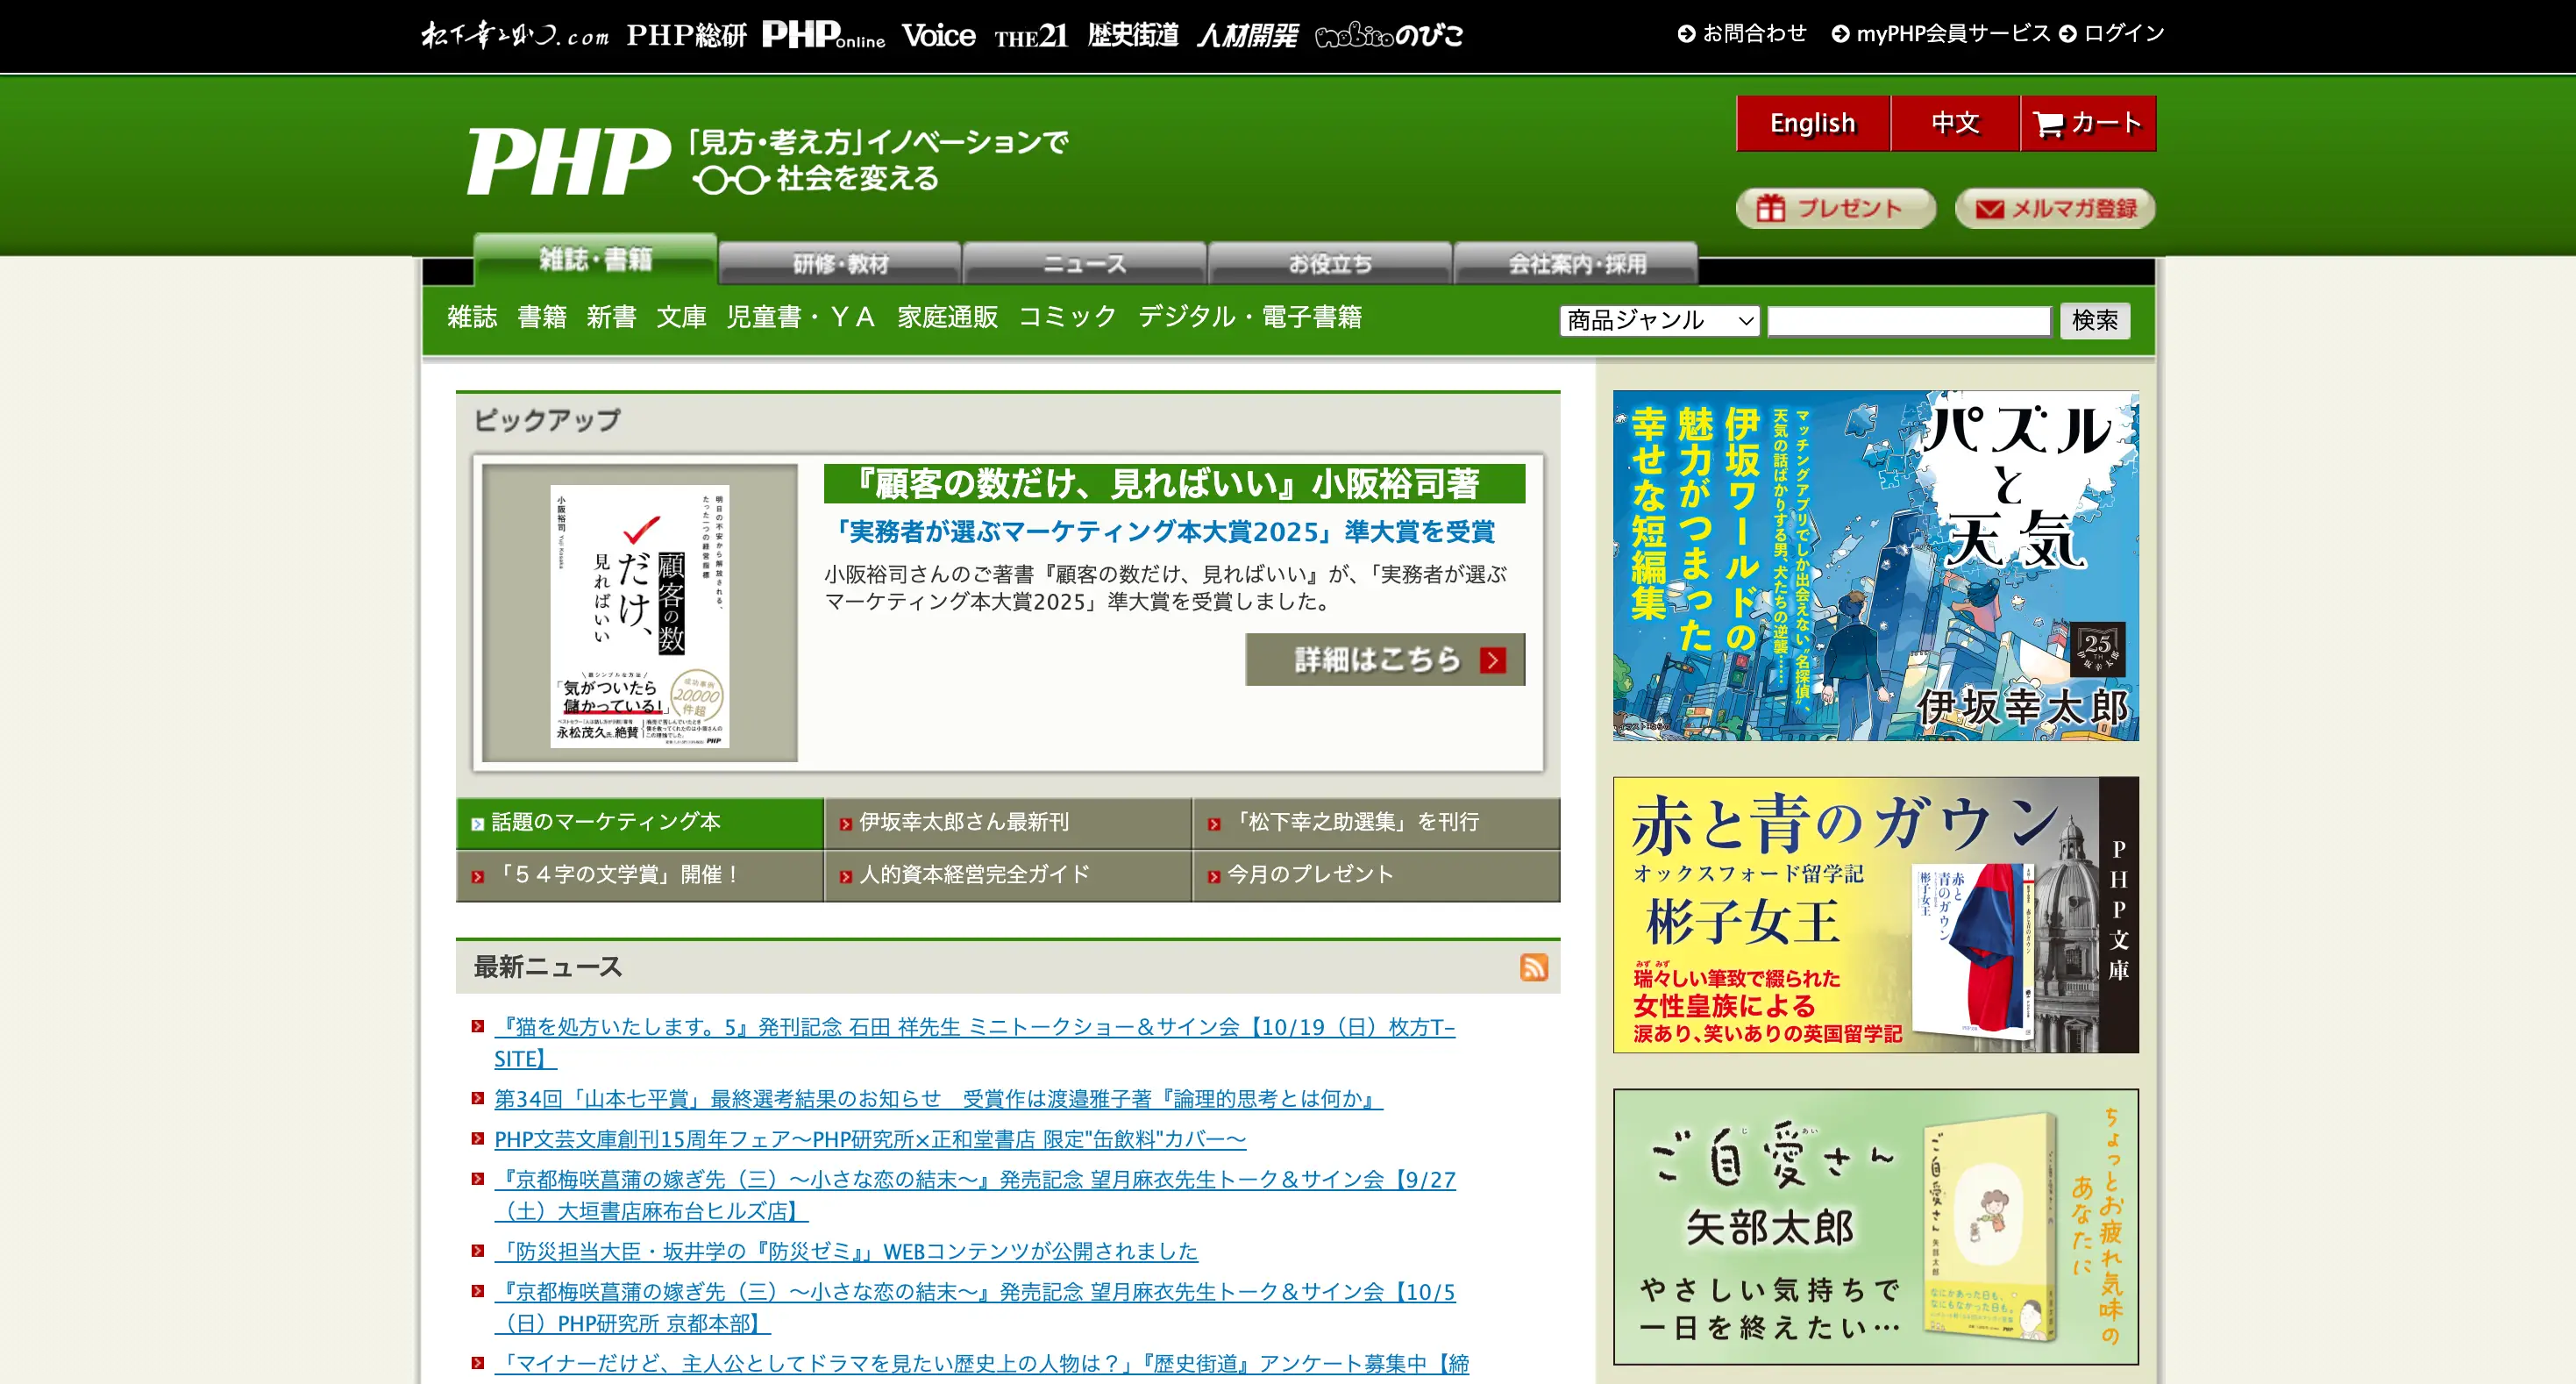Switch to the 会社案内・採用 tab
The image size is (2576, 1384).
point(1576,264)
